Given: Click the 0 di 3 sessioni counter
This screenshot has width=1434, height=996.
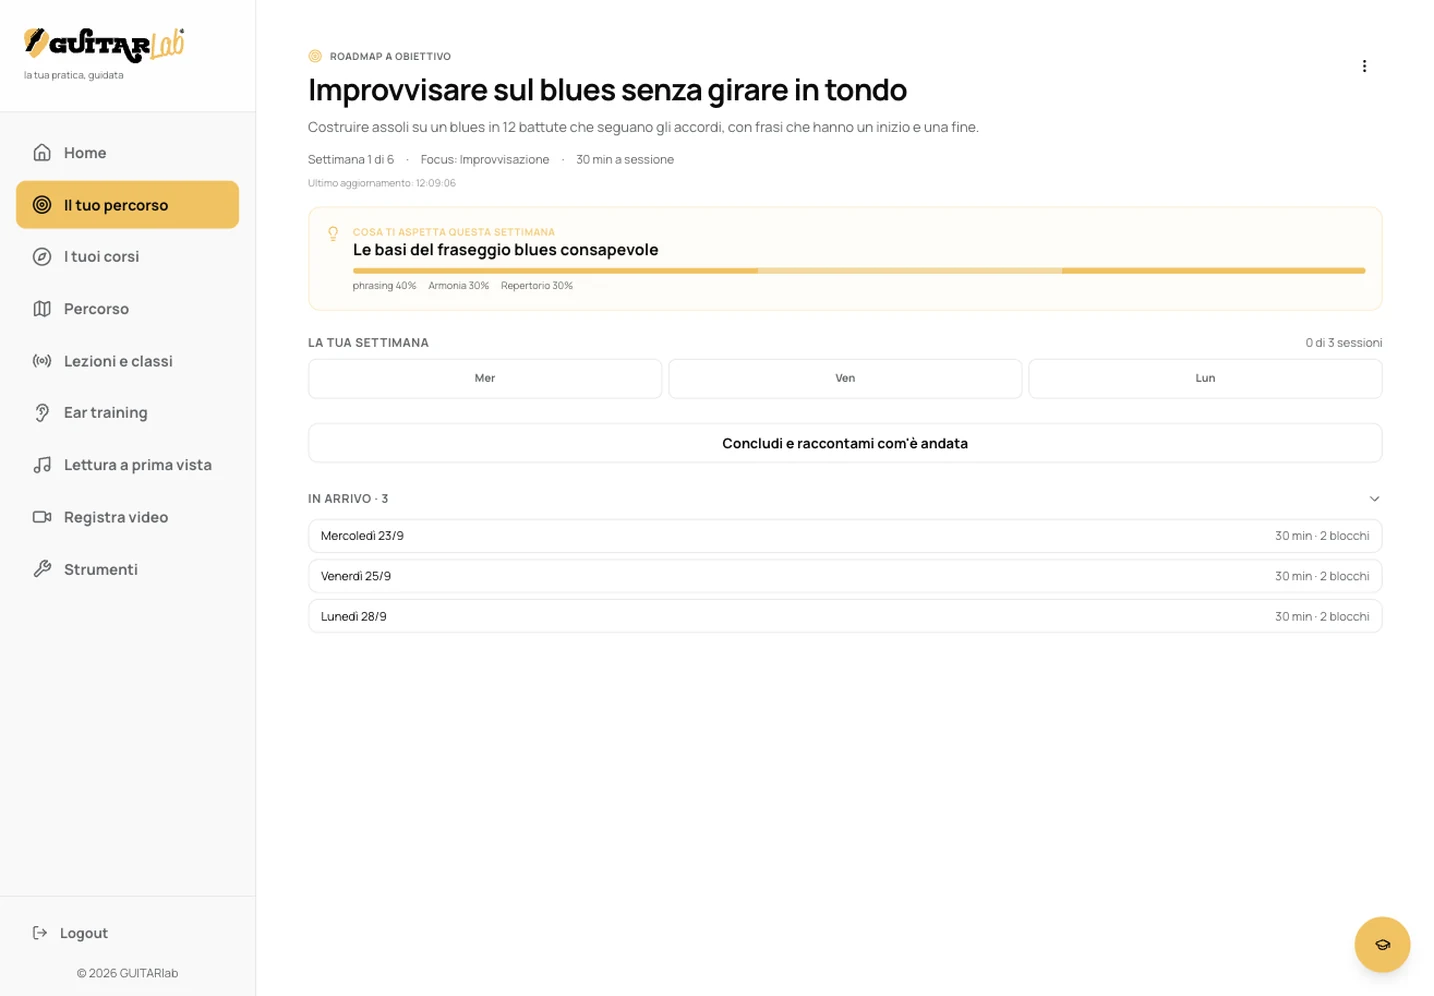Looking at the screenshot, I should pos(1343,343).
